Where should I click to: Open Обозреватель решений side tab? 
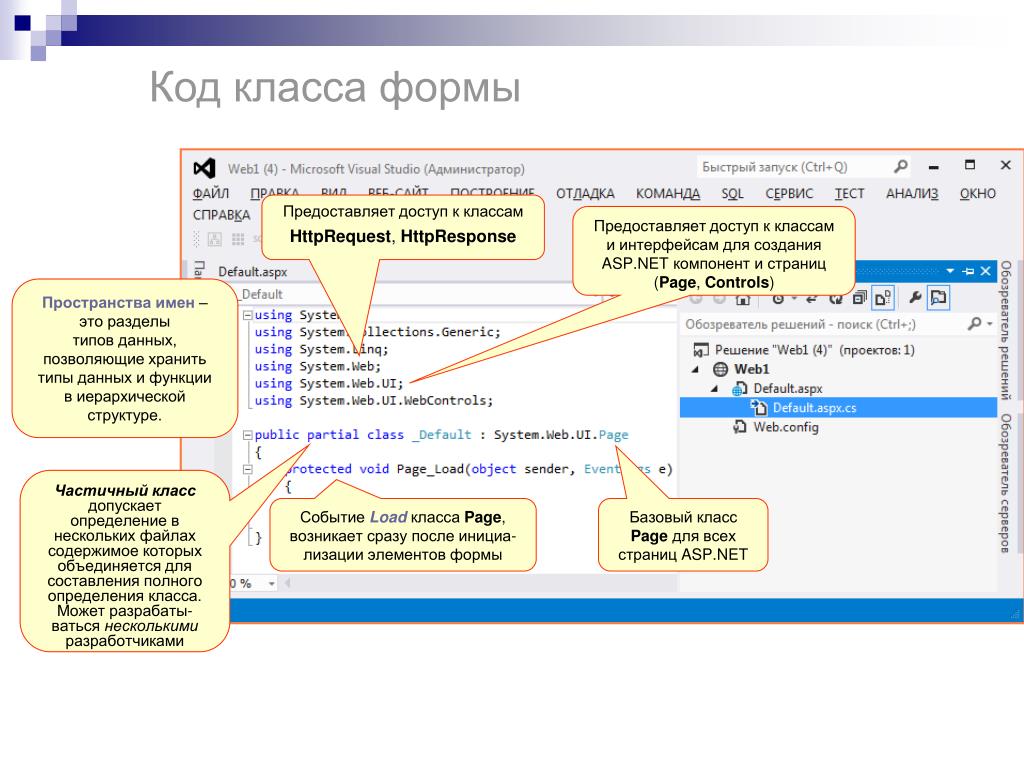click(x=1006, y=330)
